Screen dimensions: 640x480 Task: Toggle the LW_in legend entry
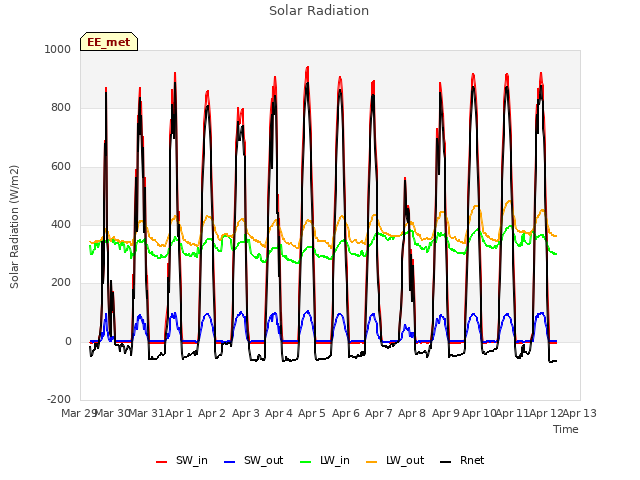coord(325,461)
